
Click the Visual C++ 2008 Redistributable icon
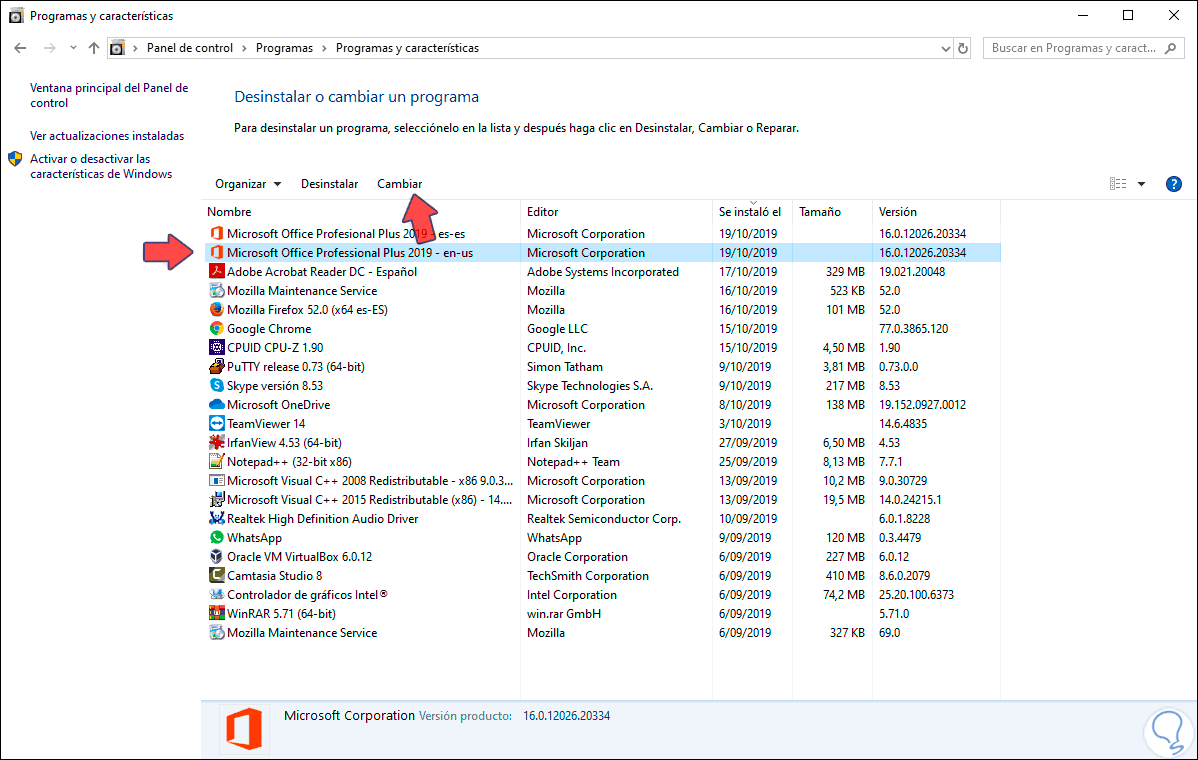coord(217,480)
